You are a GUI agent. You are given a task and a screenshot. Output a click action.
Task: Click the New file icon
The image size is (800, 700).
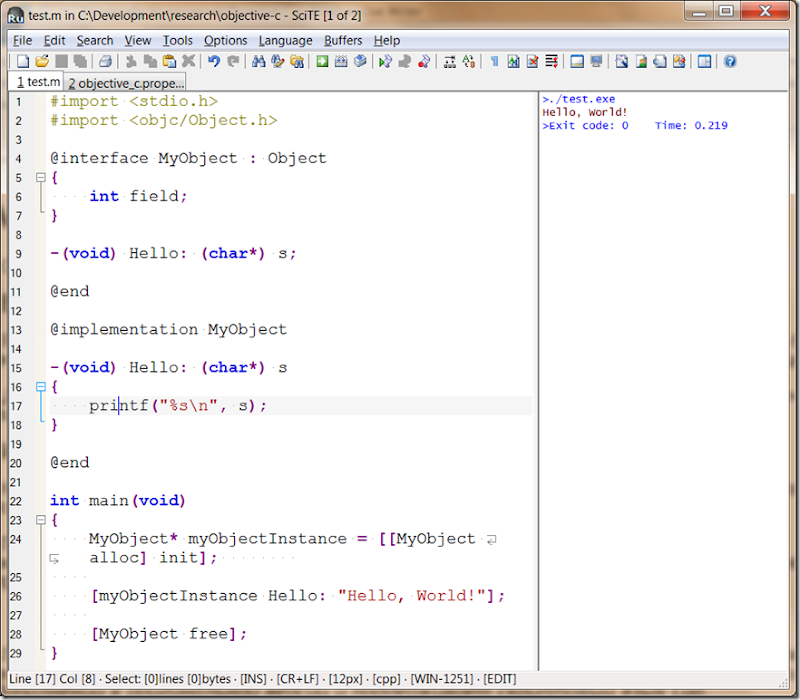[22, 62]
